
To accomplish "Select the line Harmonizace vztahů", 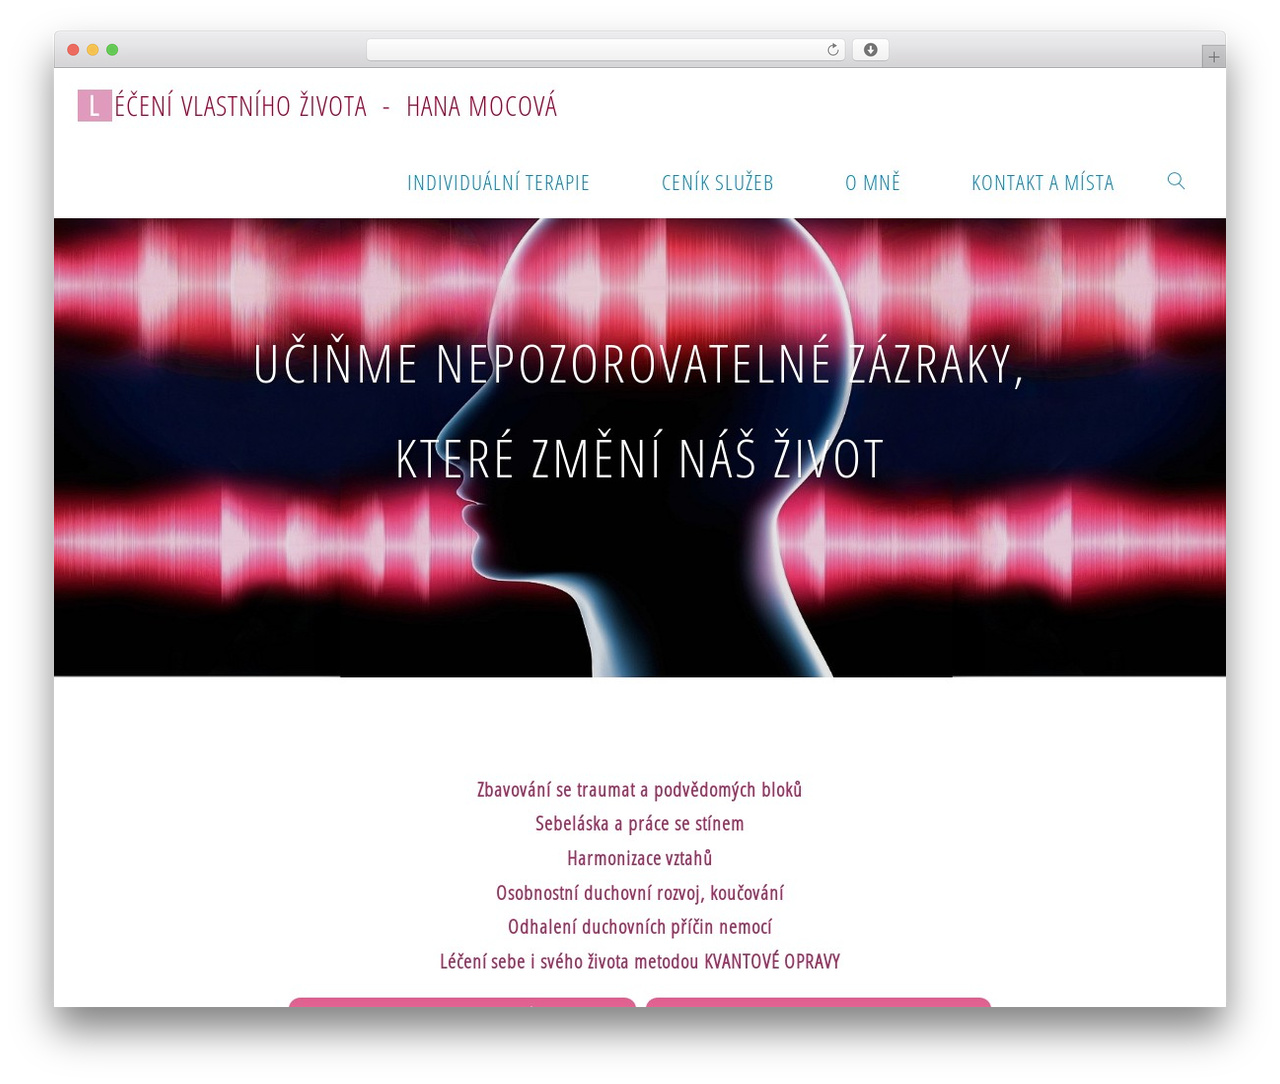I will coord(639,858).
